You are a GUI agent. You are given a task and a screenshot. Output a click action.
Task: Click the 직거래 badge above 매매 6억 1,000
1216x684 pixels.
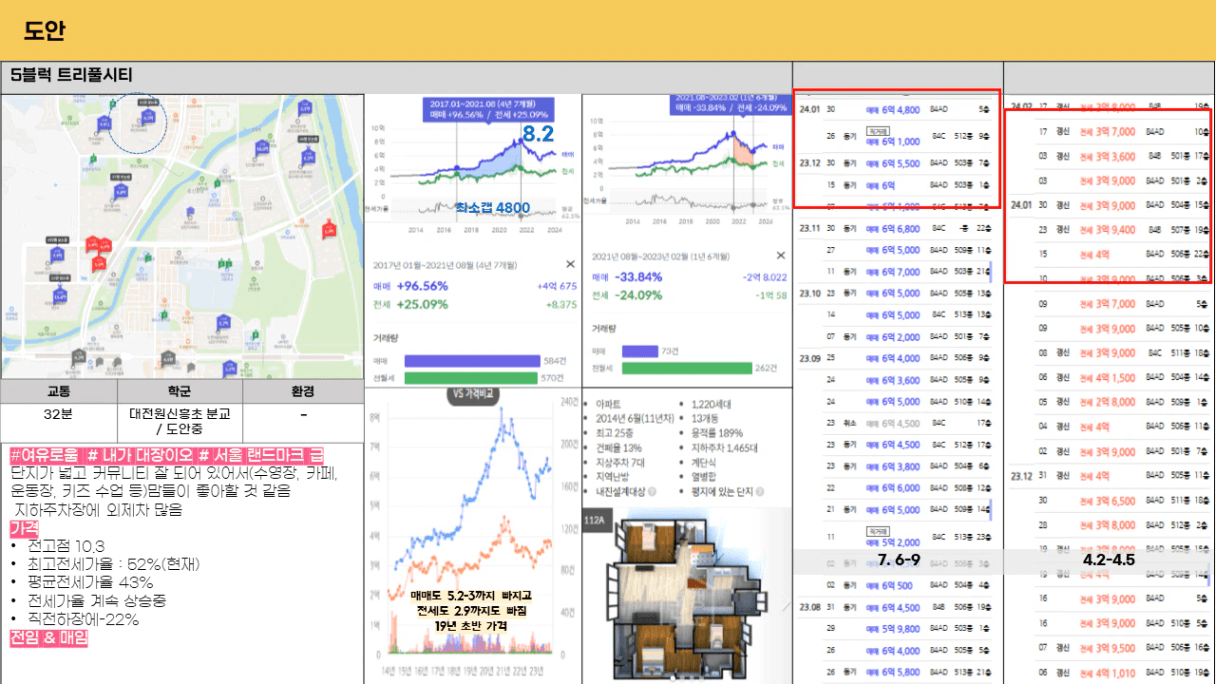(880, 130)
